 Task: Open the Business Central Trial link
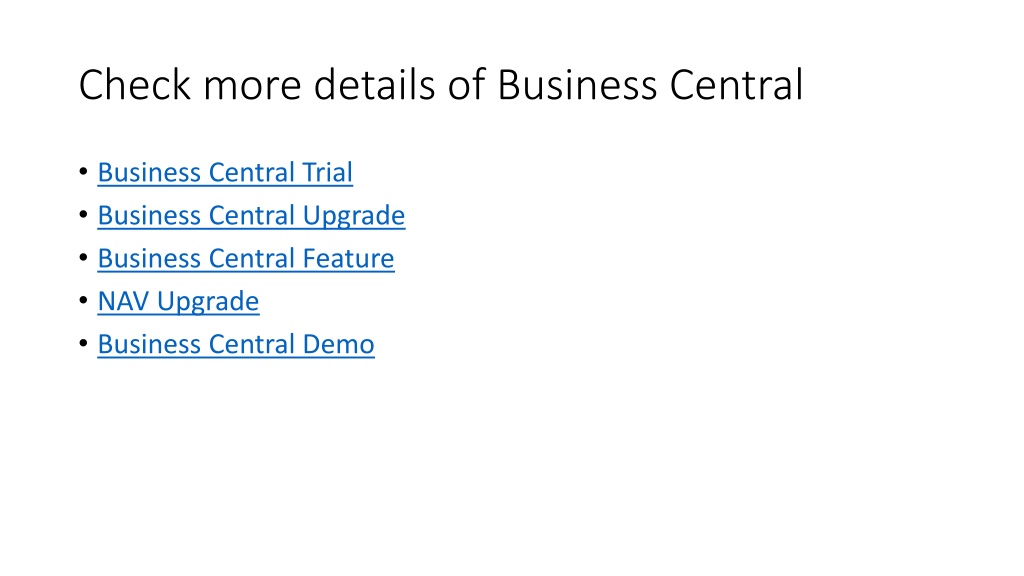[x=225, y=172]
